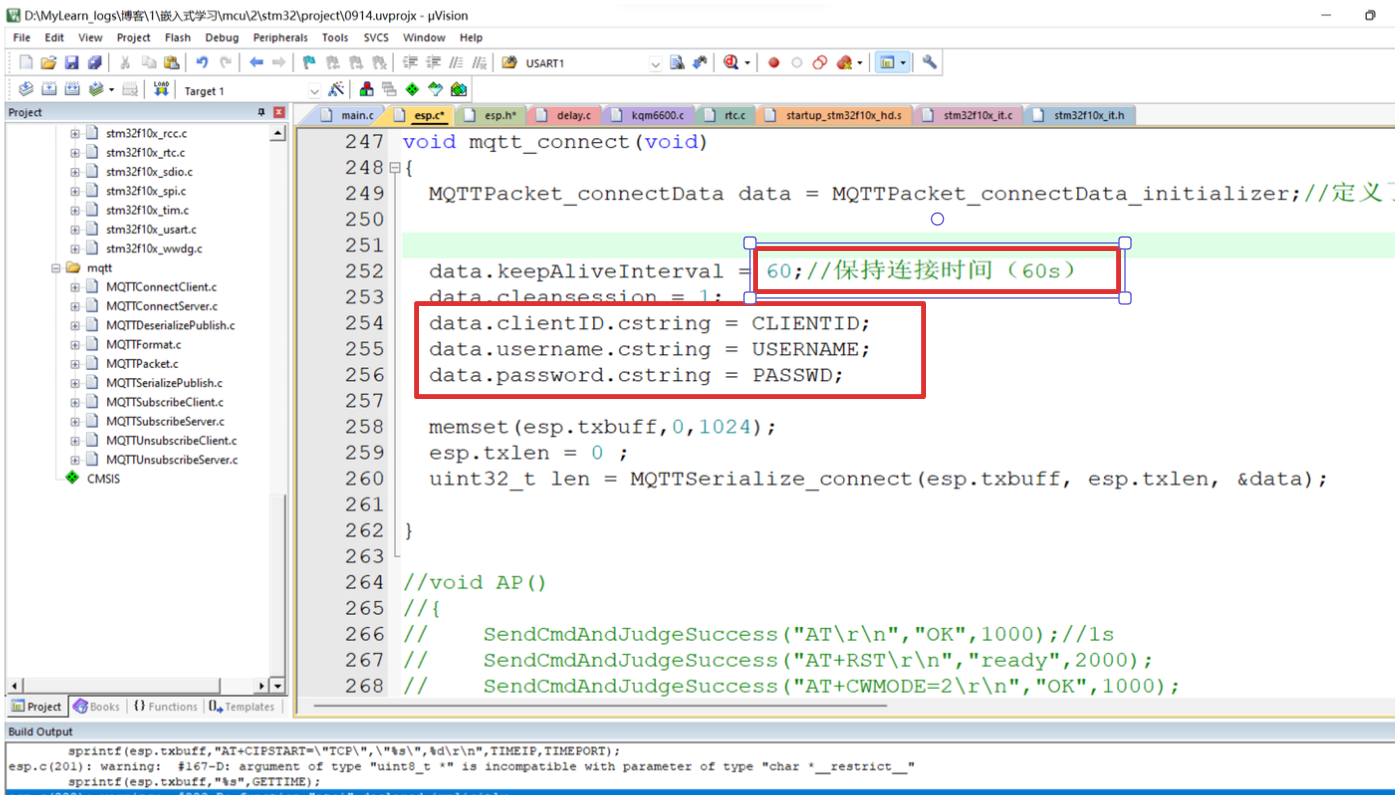Open the SVCS menu
Image resolution: width=1395 pixels, height=795 pixels.
tap(376, 37)
